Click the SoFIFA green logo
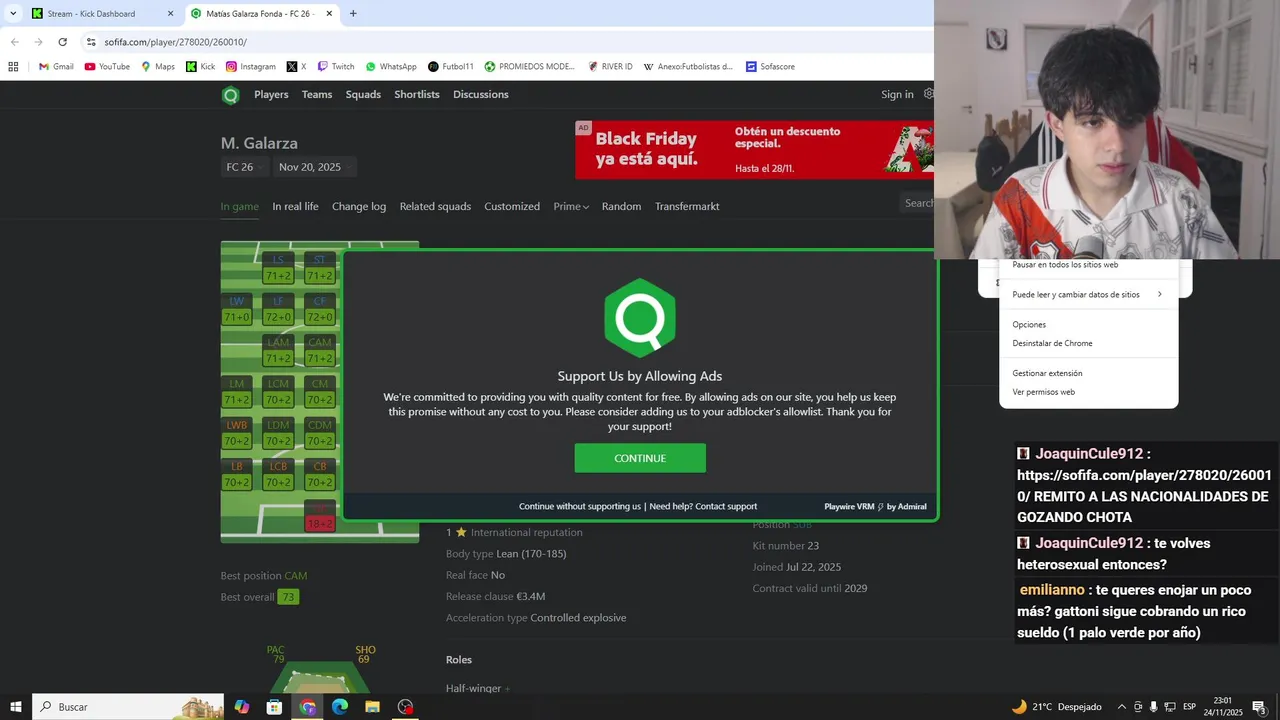 [231, 95]
